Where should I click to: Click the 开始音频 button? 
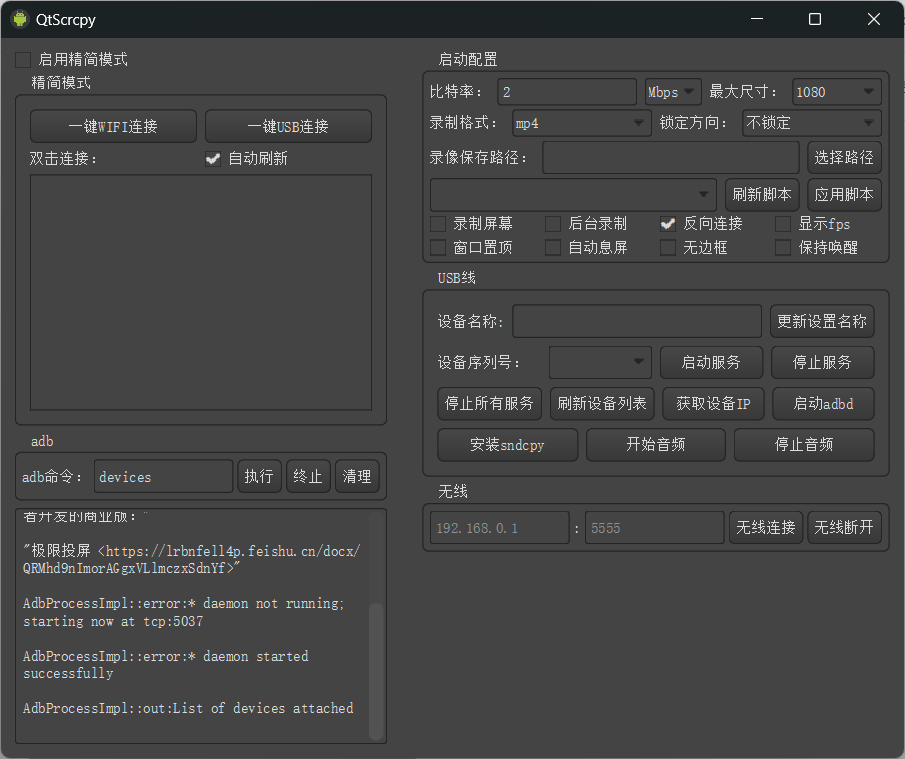(656, 444)
